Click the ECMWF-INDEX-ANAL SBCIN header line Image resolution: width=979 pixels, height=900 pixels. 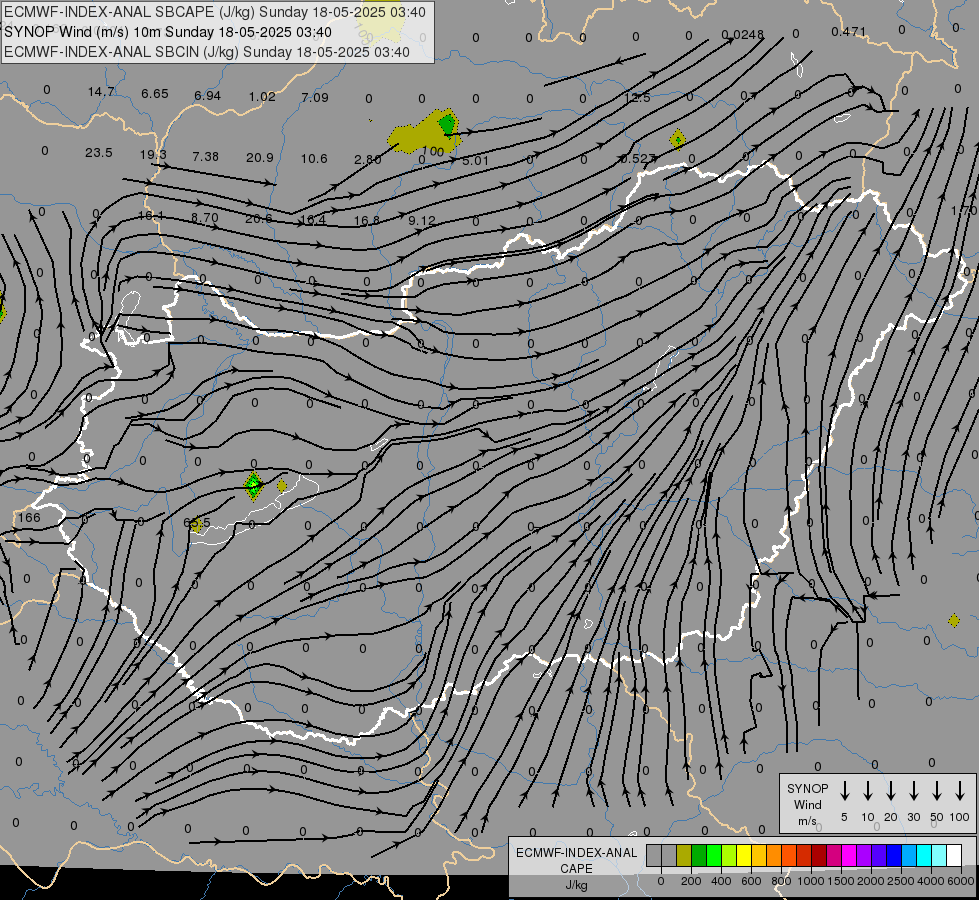tap(207, 52)
